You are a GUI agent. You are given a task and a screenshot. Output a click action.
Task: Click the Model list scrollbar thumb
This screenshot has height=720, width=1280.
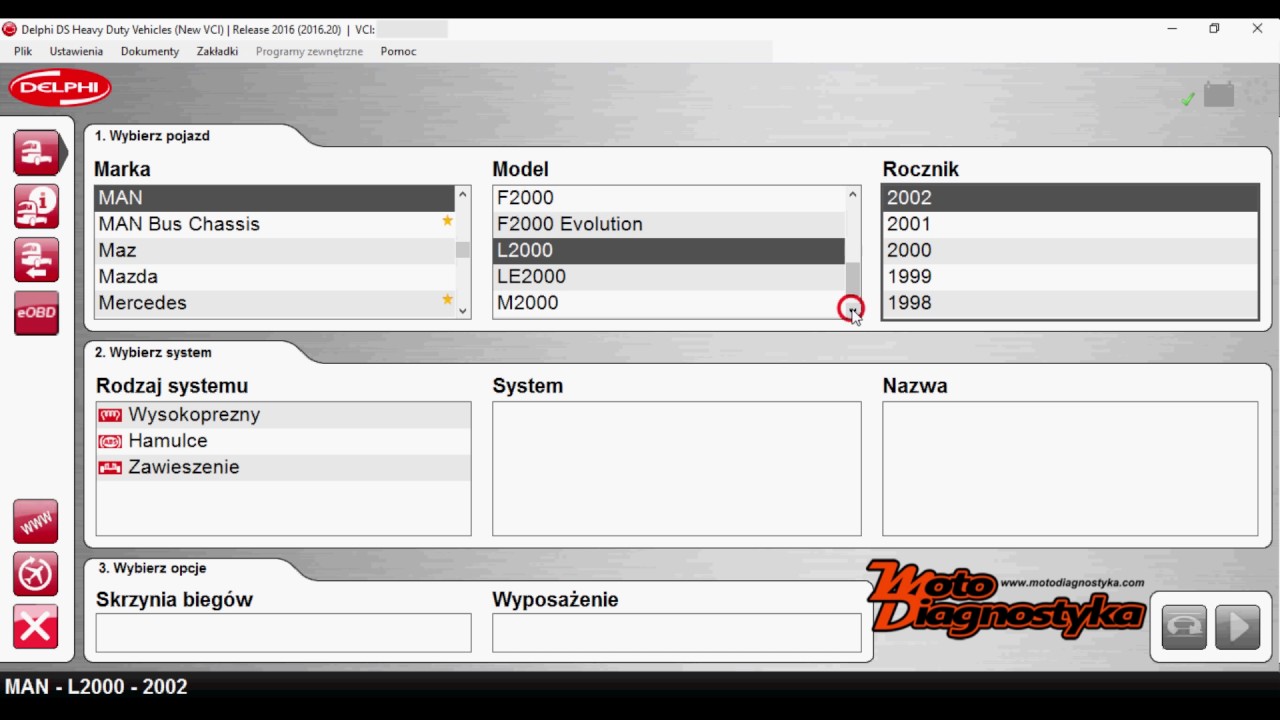853,279
